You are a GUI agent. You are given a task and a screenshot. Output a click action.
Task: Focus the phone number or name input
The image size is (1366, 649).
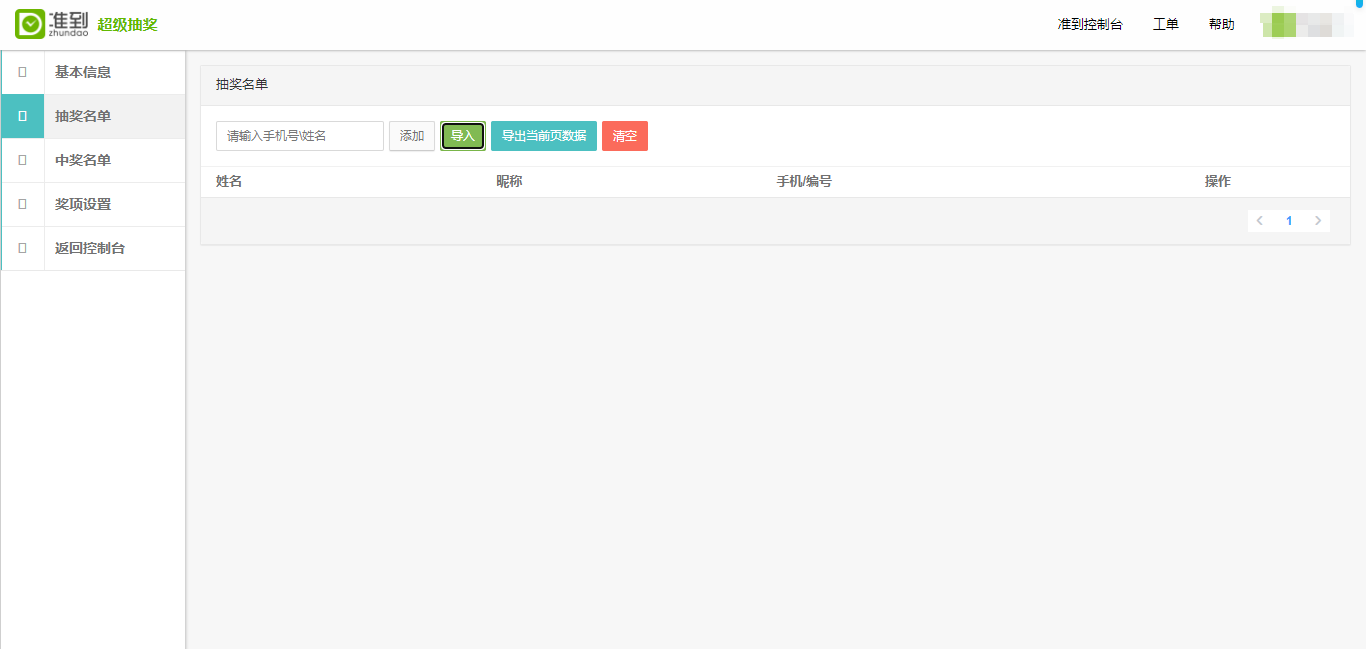pos(300,136)
